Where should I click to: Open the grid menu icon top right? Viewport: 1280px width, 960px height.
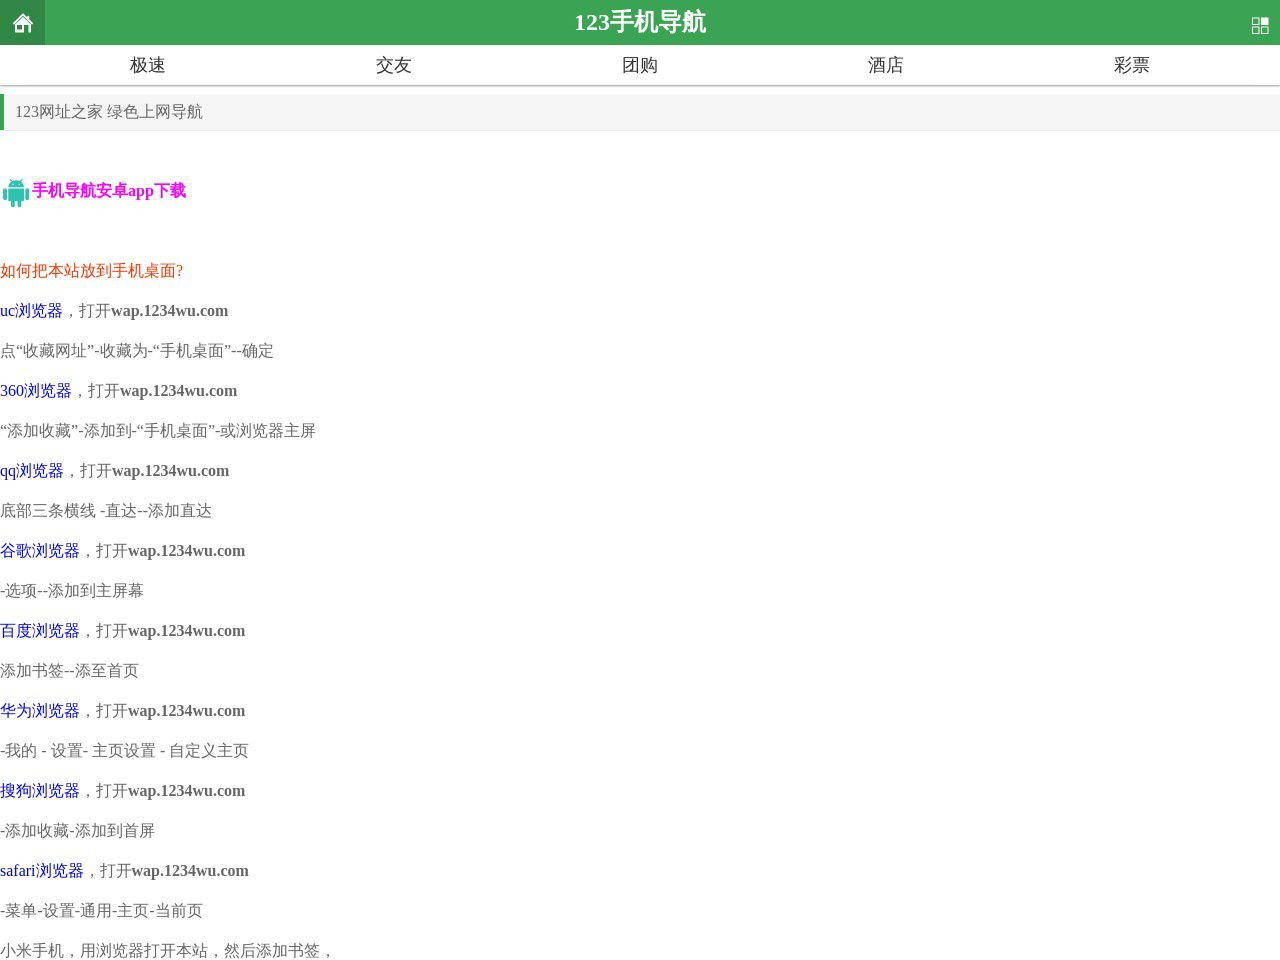pos(1260,25)
